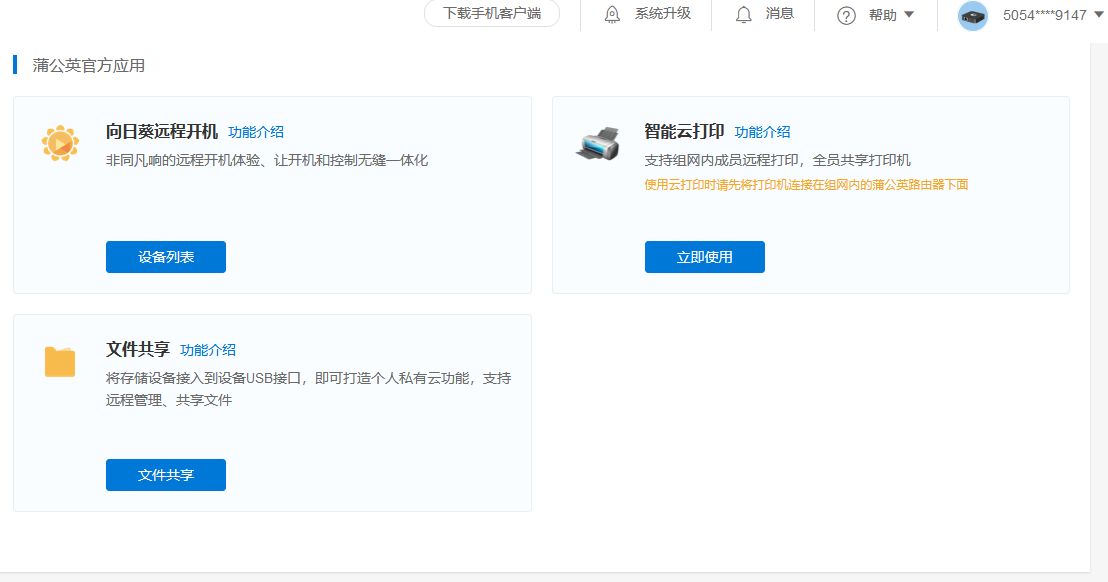Click the orange printer connection notice text
The width and height of the screenshot is (1108, 582).
point(806,184)
